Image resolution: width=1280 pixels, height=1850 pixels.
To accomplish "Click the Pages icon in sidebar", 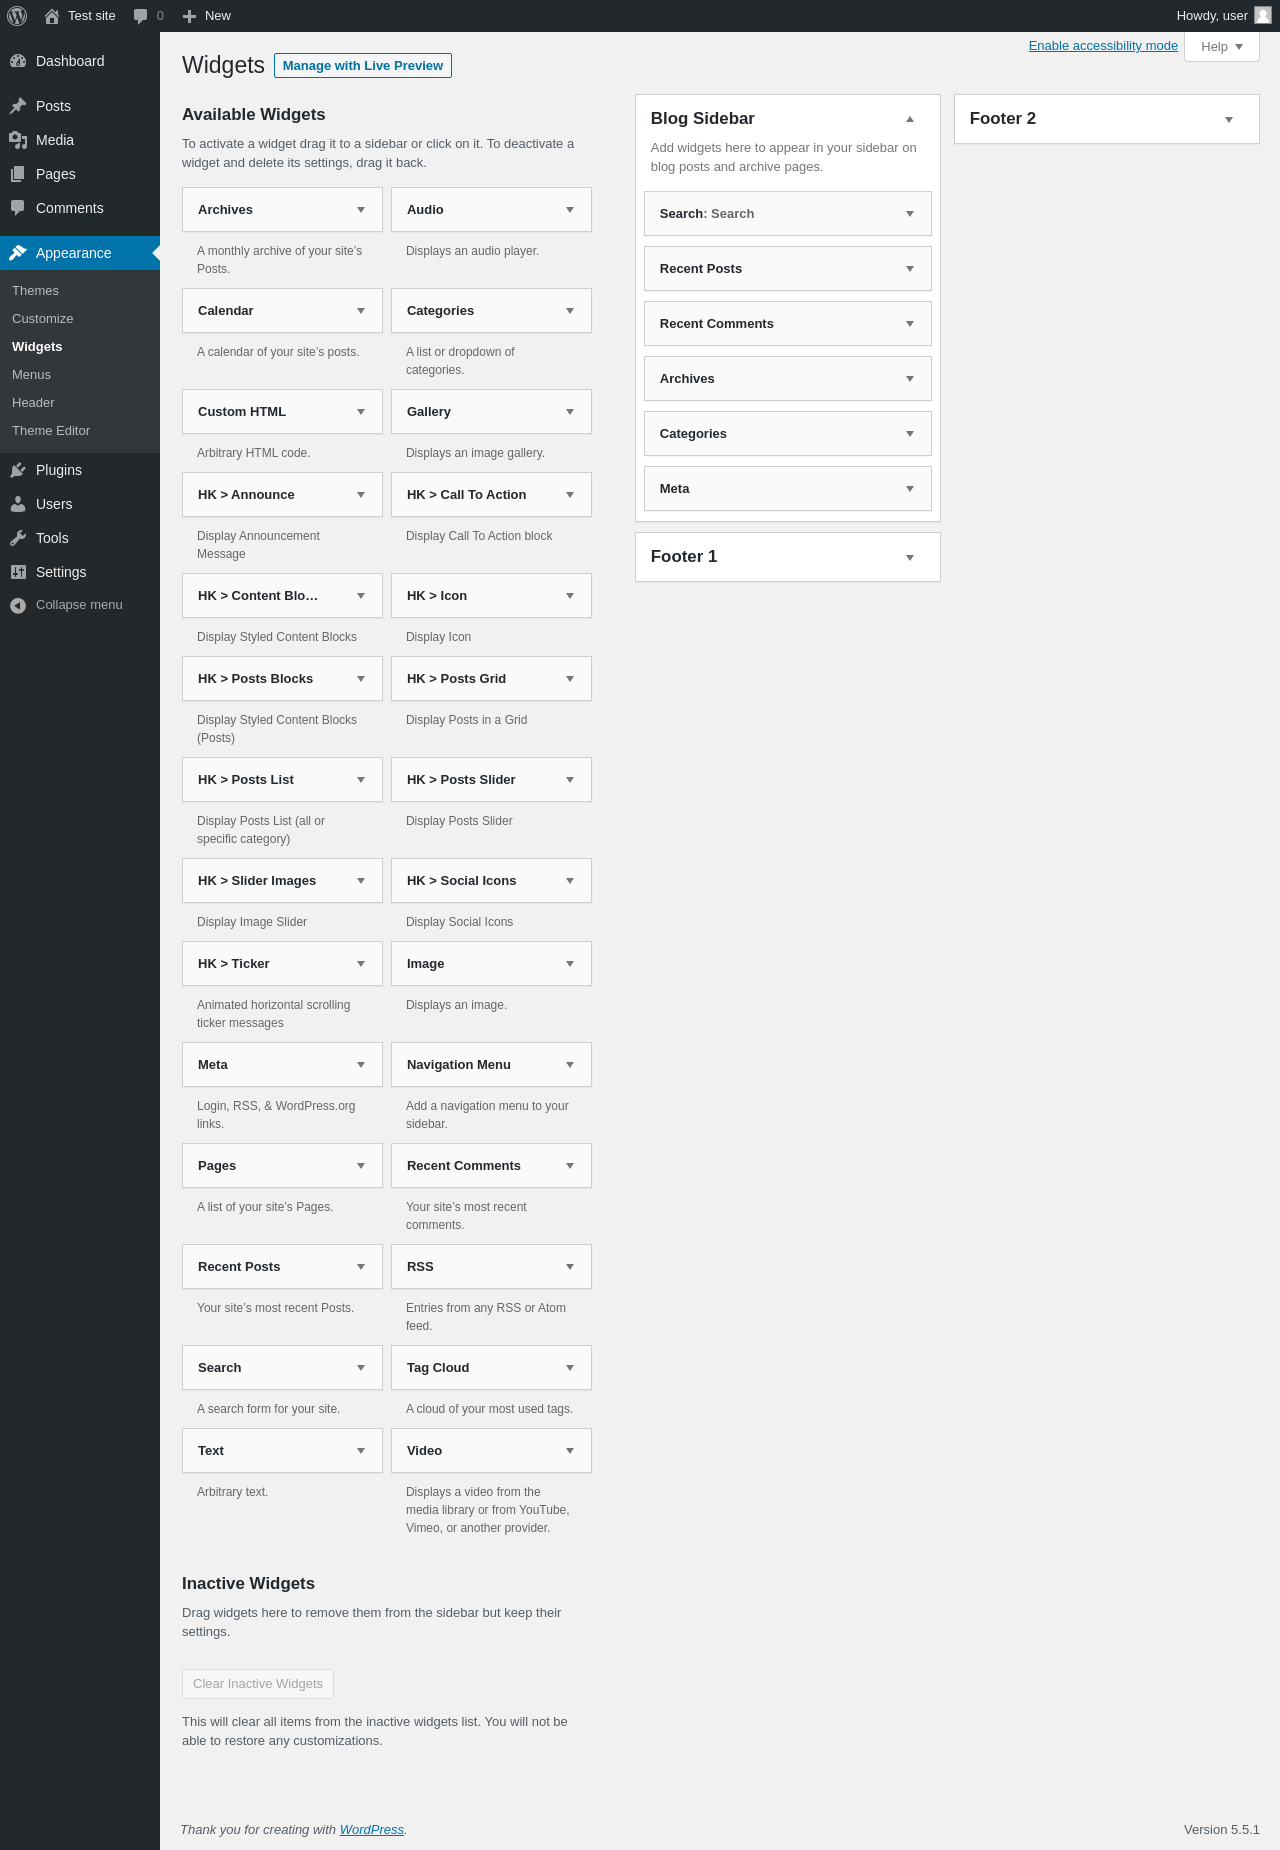I will tap(18, 174).
